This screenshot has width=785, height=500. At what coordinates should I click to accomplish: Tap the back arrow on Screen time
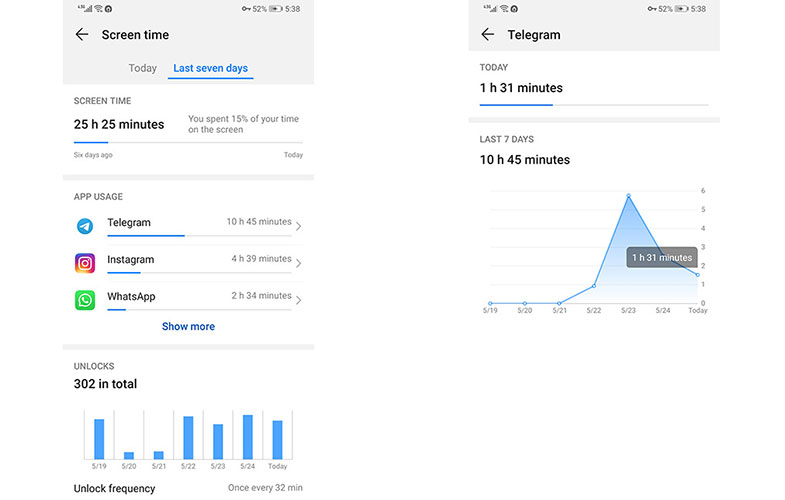click(x=82, y=35)
